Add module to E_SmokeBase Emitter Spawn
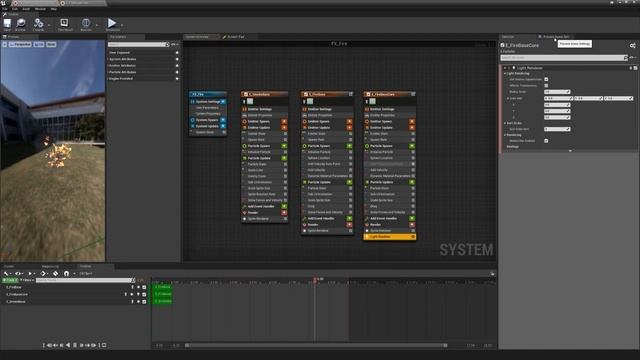The image size is (640, 360). (x=284, y=122)
